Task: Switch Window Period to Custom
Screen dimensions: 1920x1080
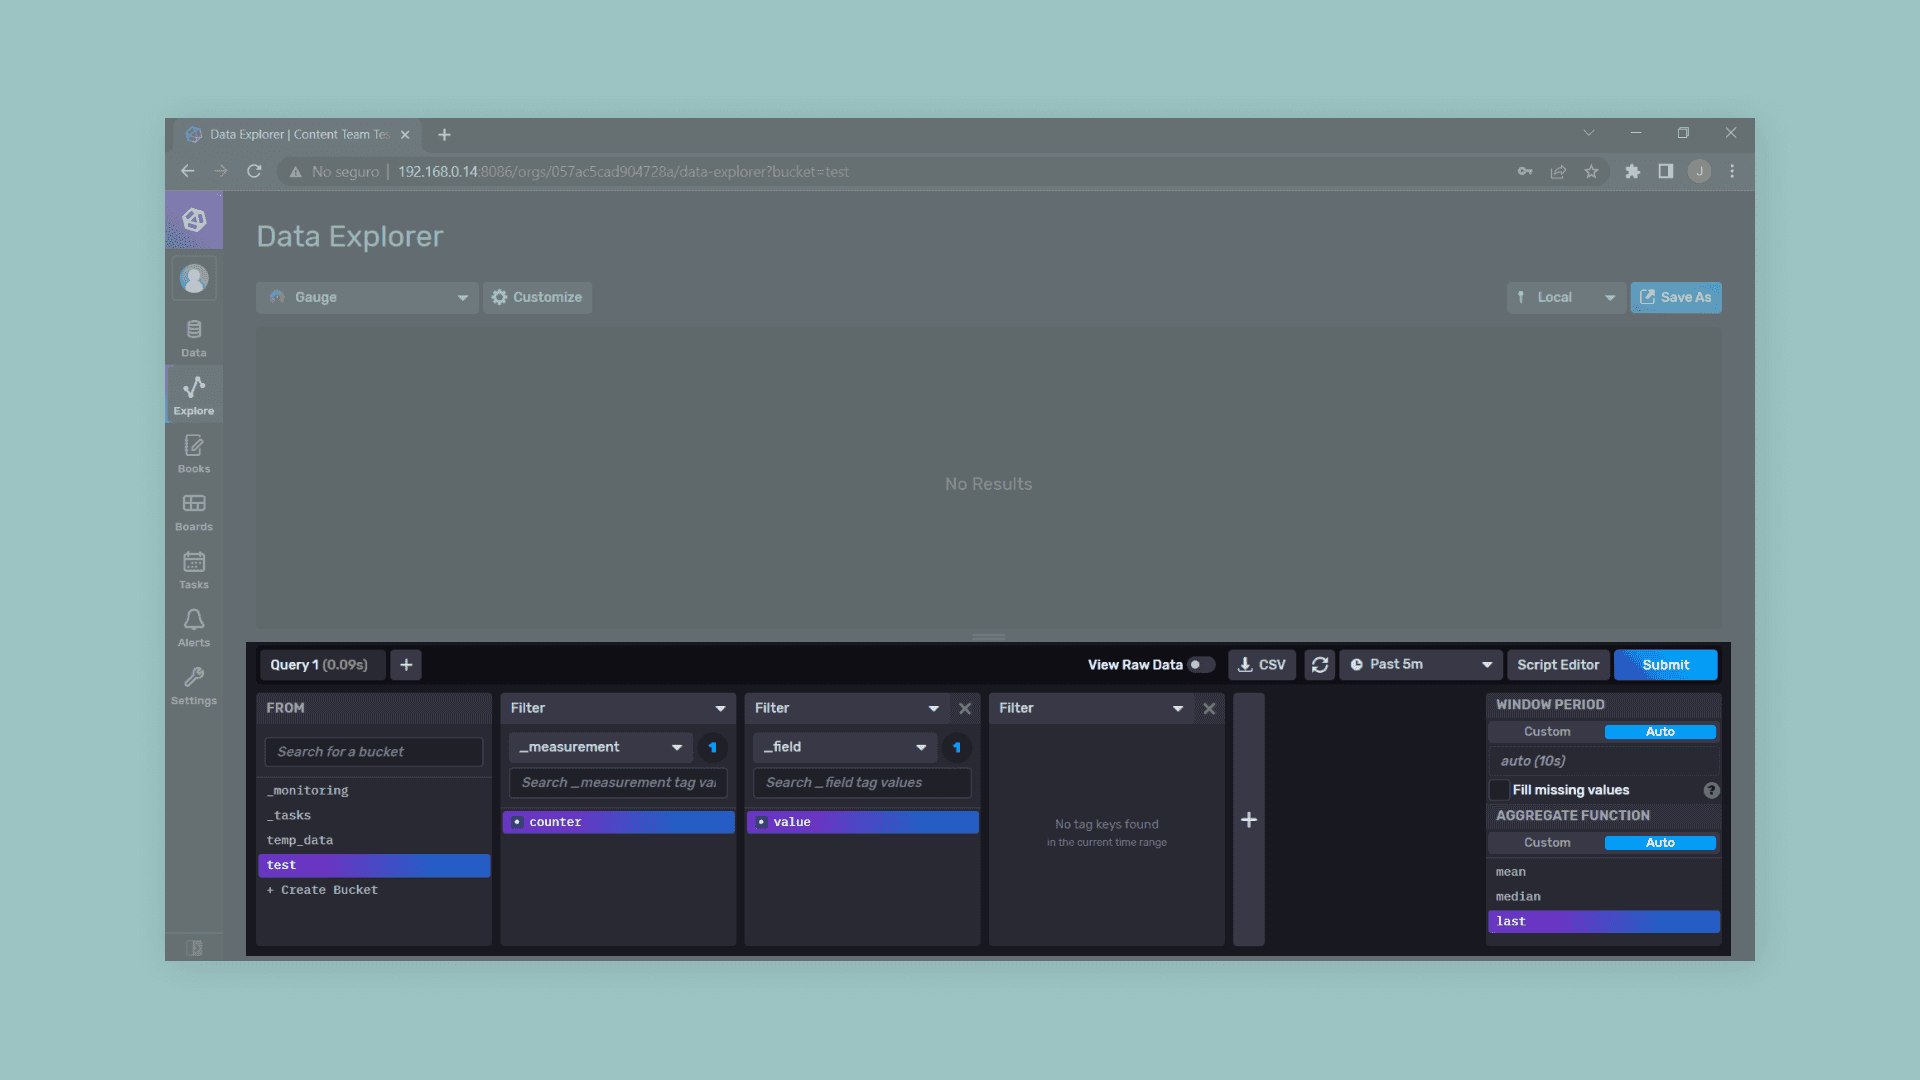Action: [x=1546, y=732]
